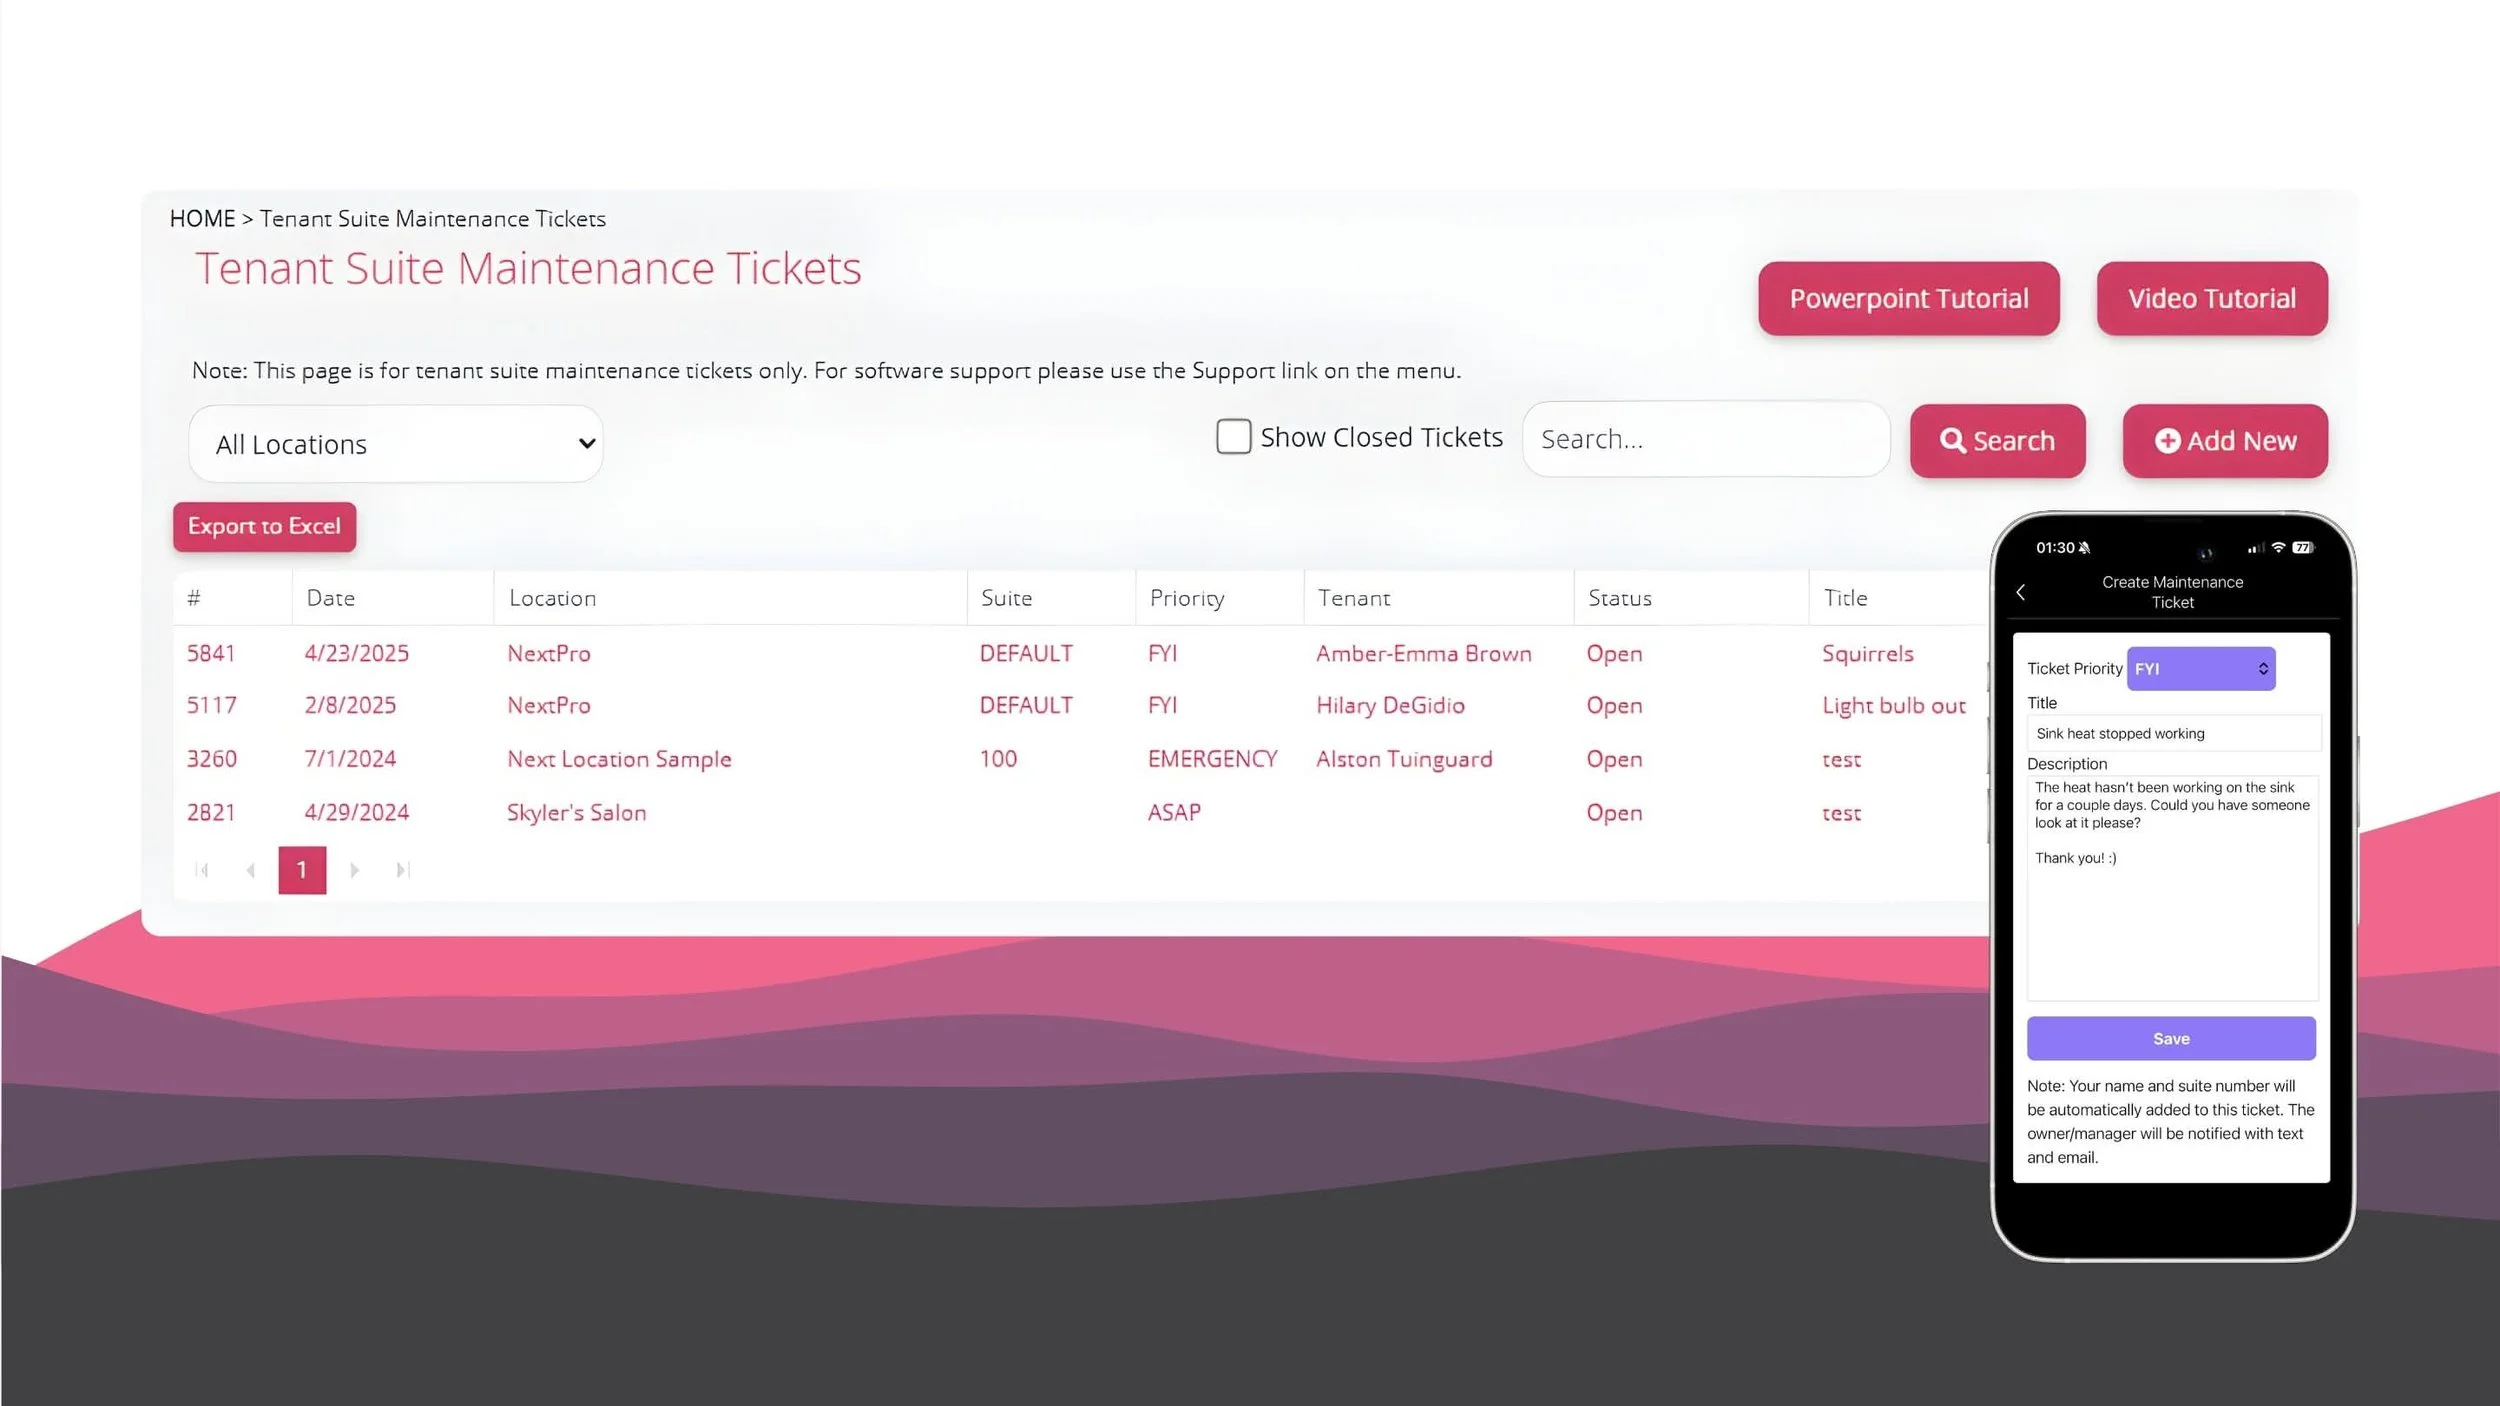The image size is (2500, 1406).
Task: Click the first-page pagination icon
Action: coord(203,869)
